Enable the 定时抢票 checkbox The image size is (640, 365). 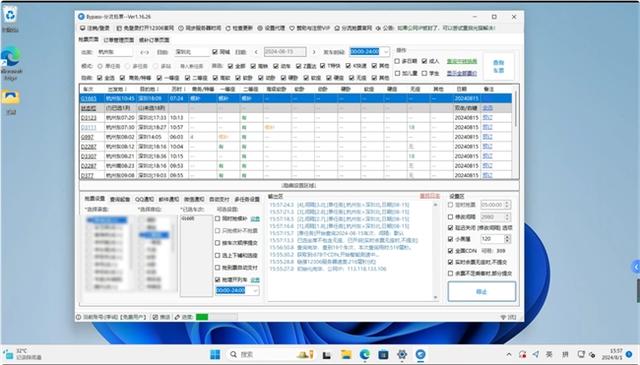click(451, 205)
